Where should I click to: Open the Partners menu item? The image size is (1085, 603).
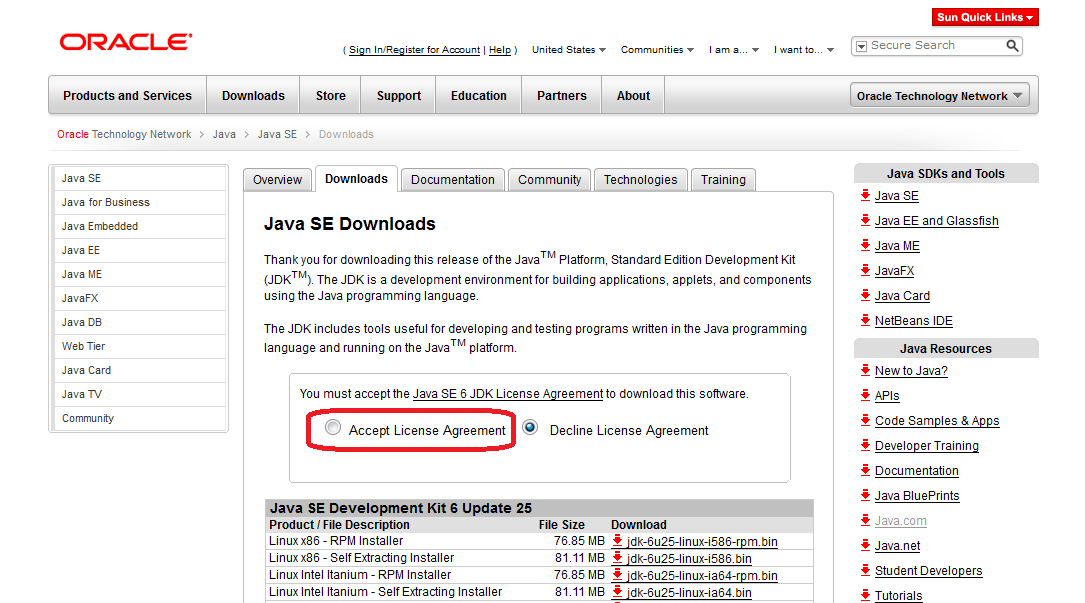click(x=562, y=96)
